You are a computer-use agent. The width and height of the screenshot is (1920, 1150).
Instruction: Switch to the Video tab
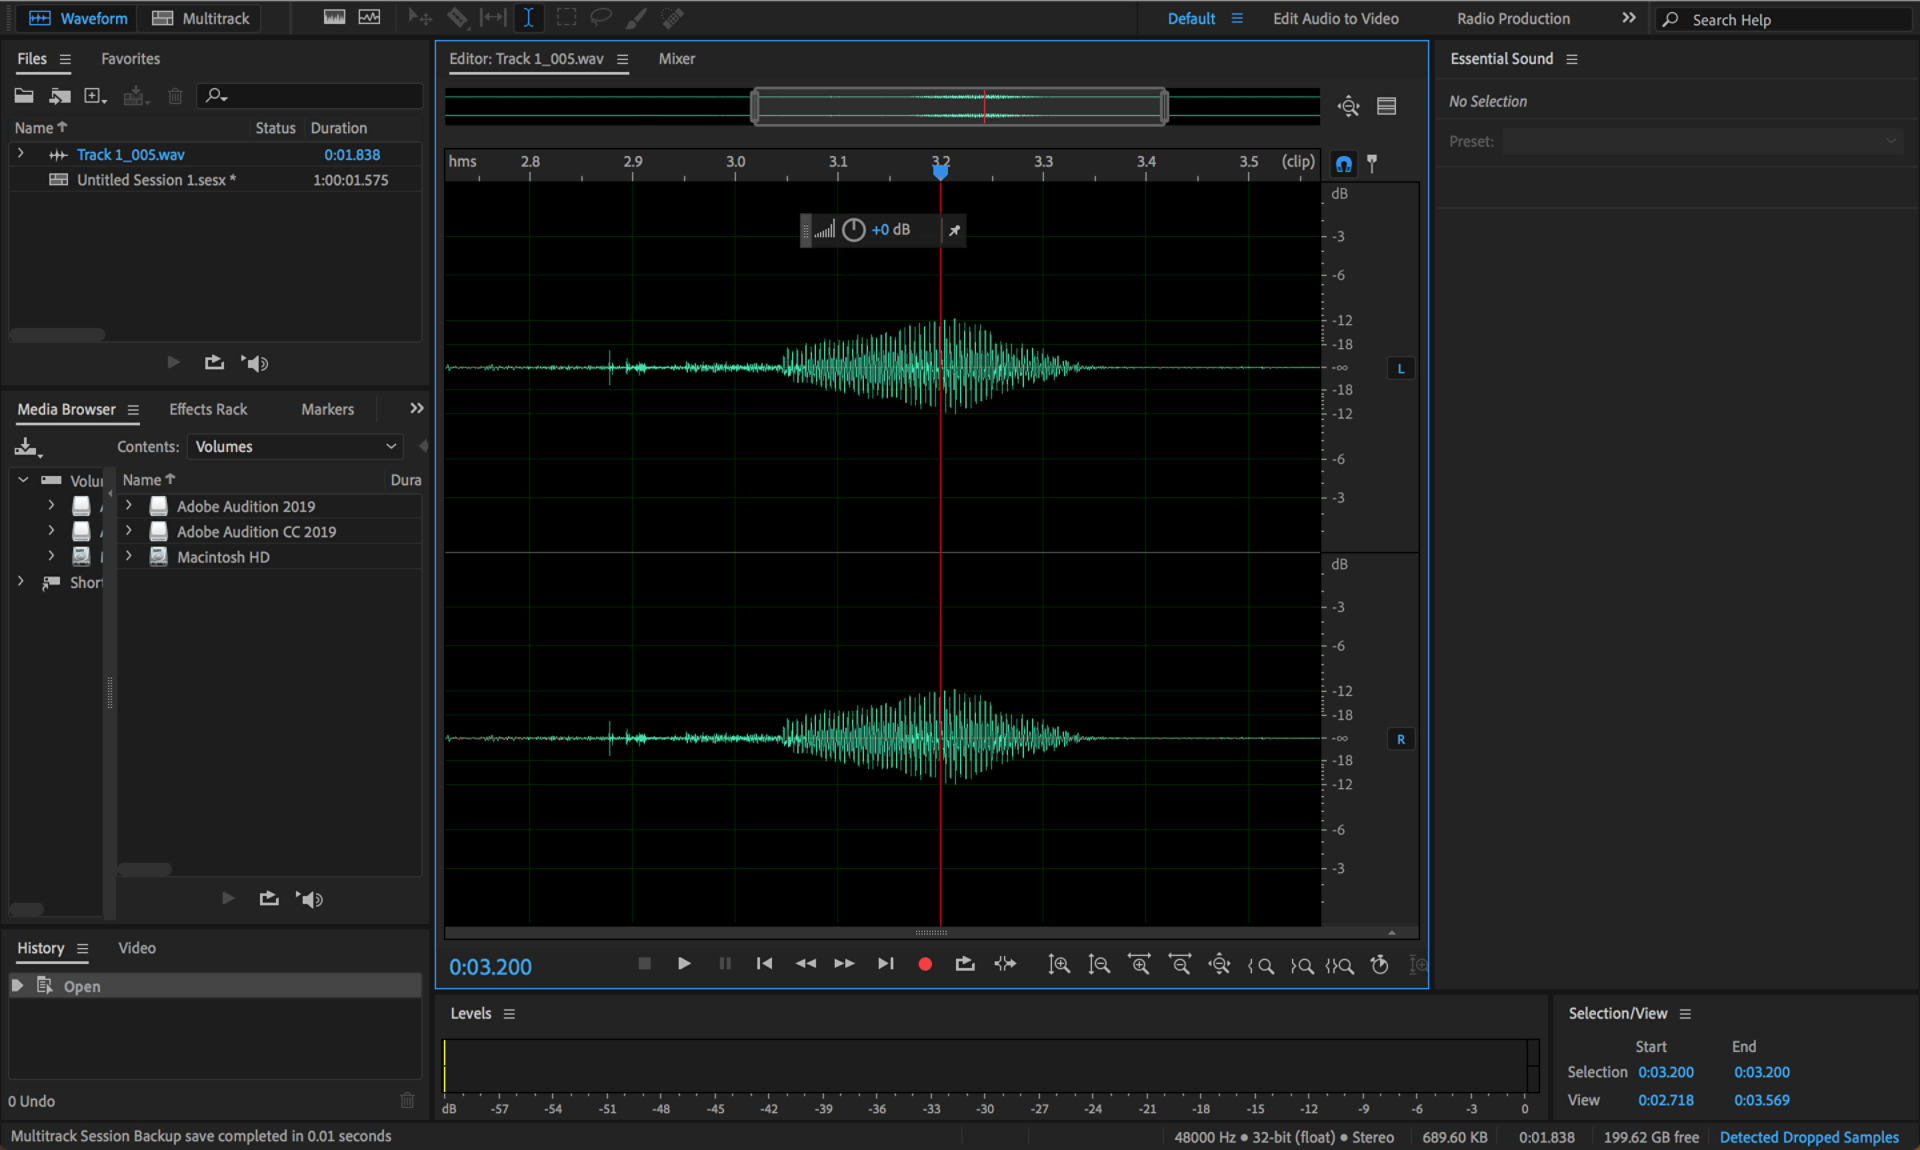click(x=137, y=948)
